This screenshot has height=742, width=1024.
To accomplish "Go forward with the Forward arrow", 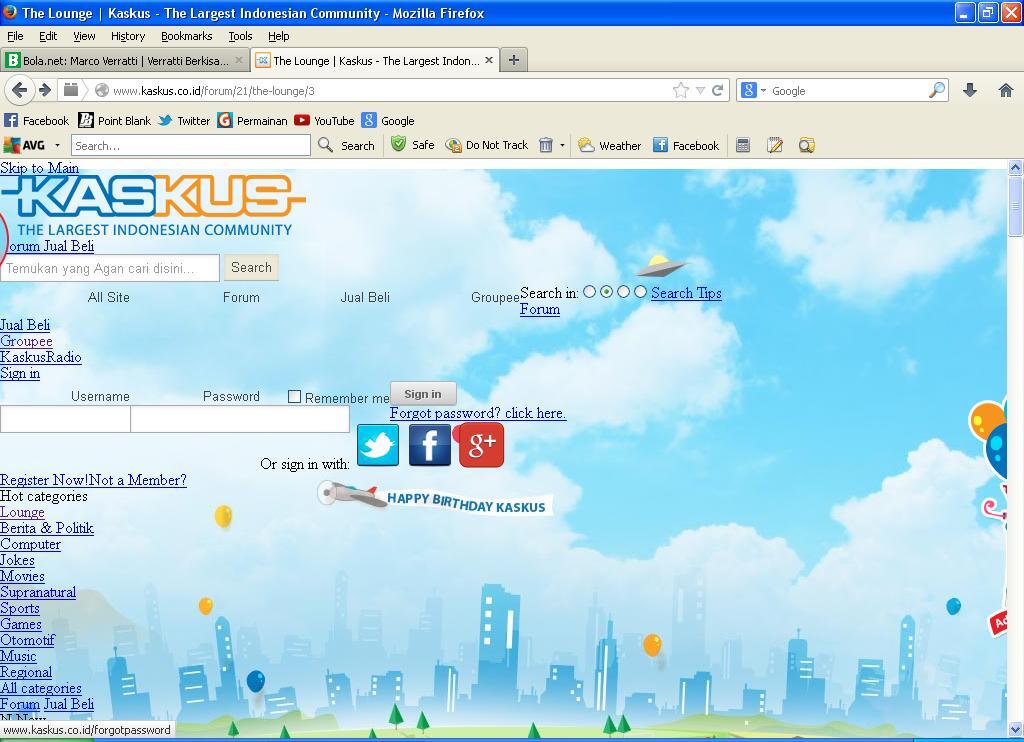I will coord(45,90).
